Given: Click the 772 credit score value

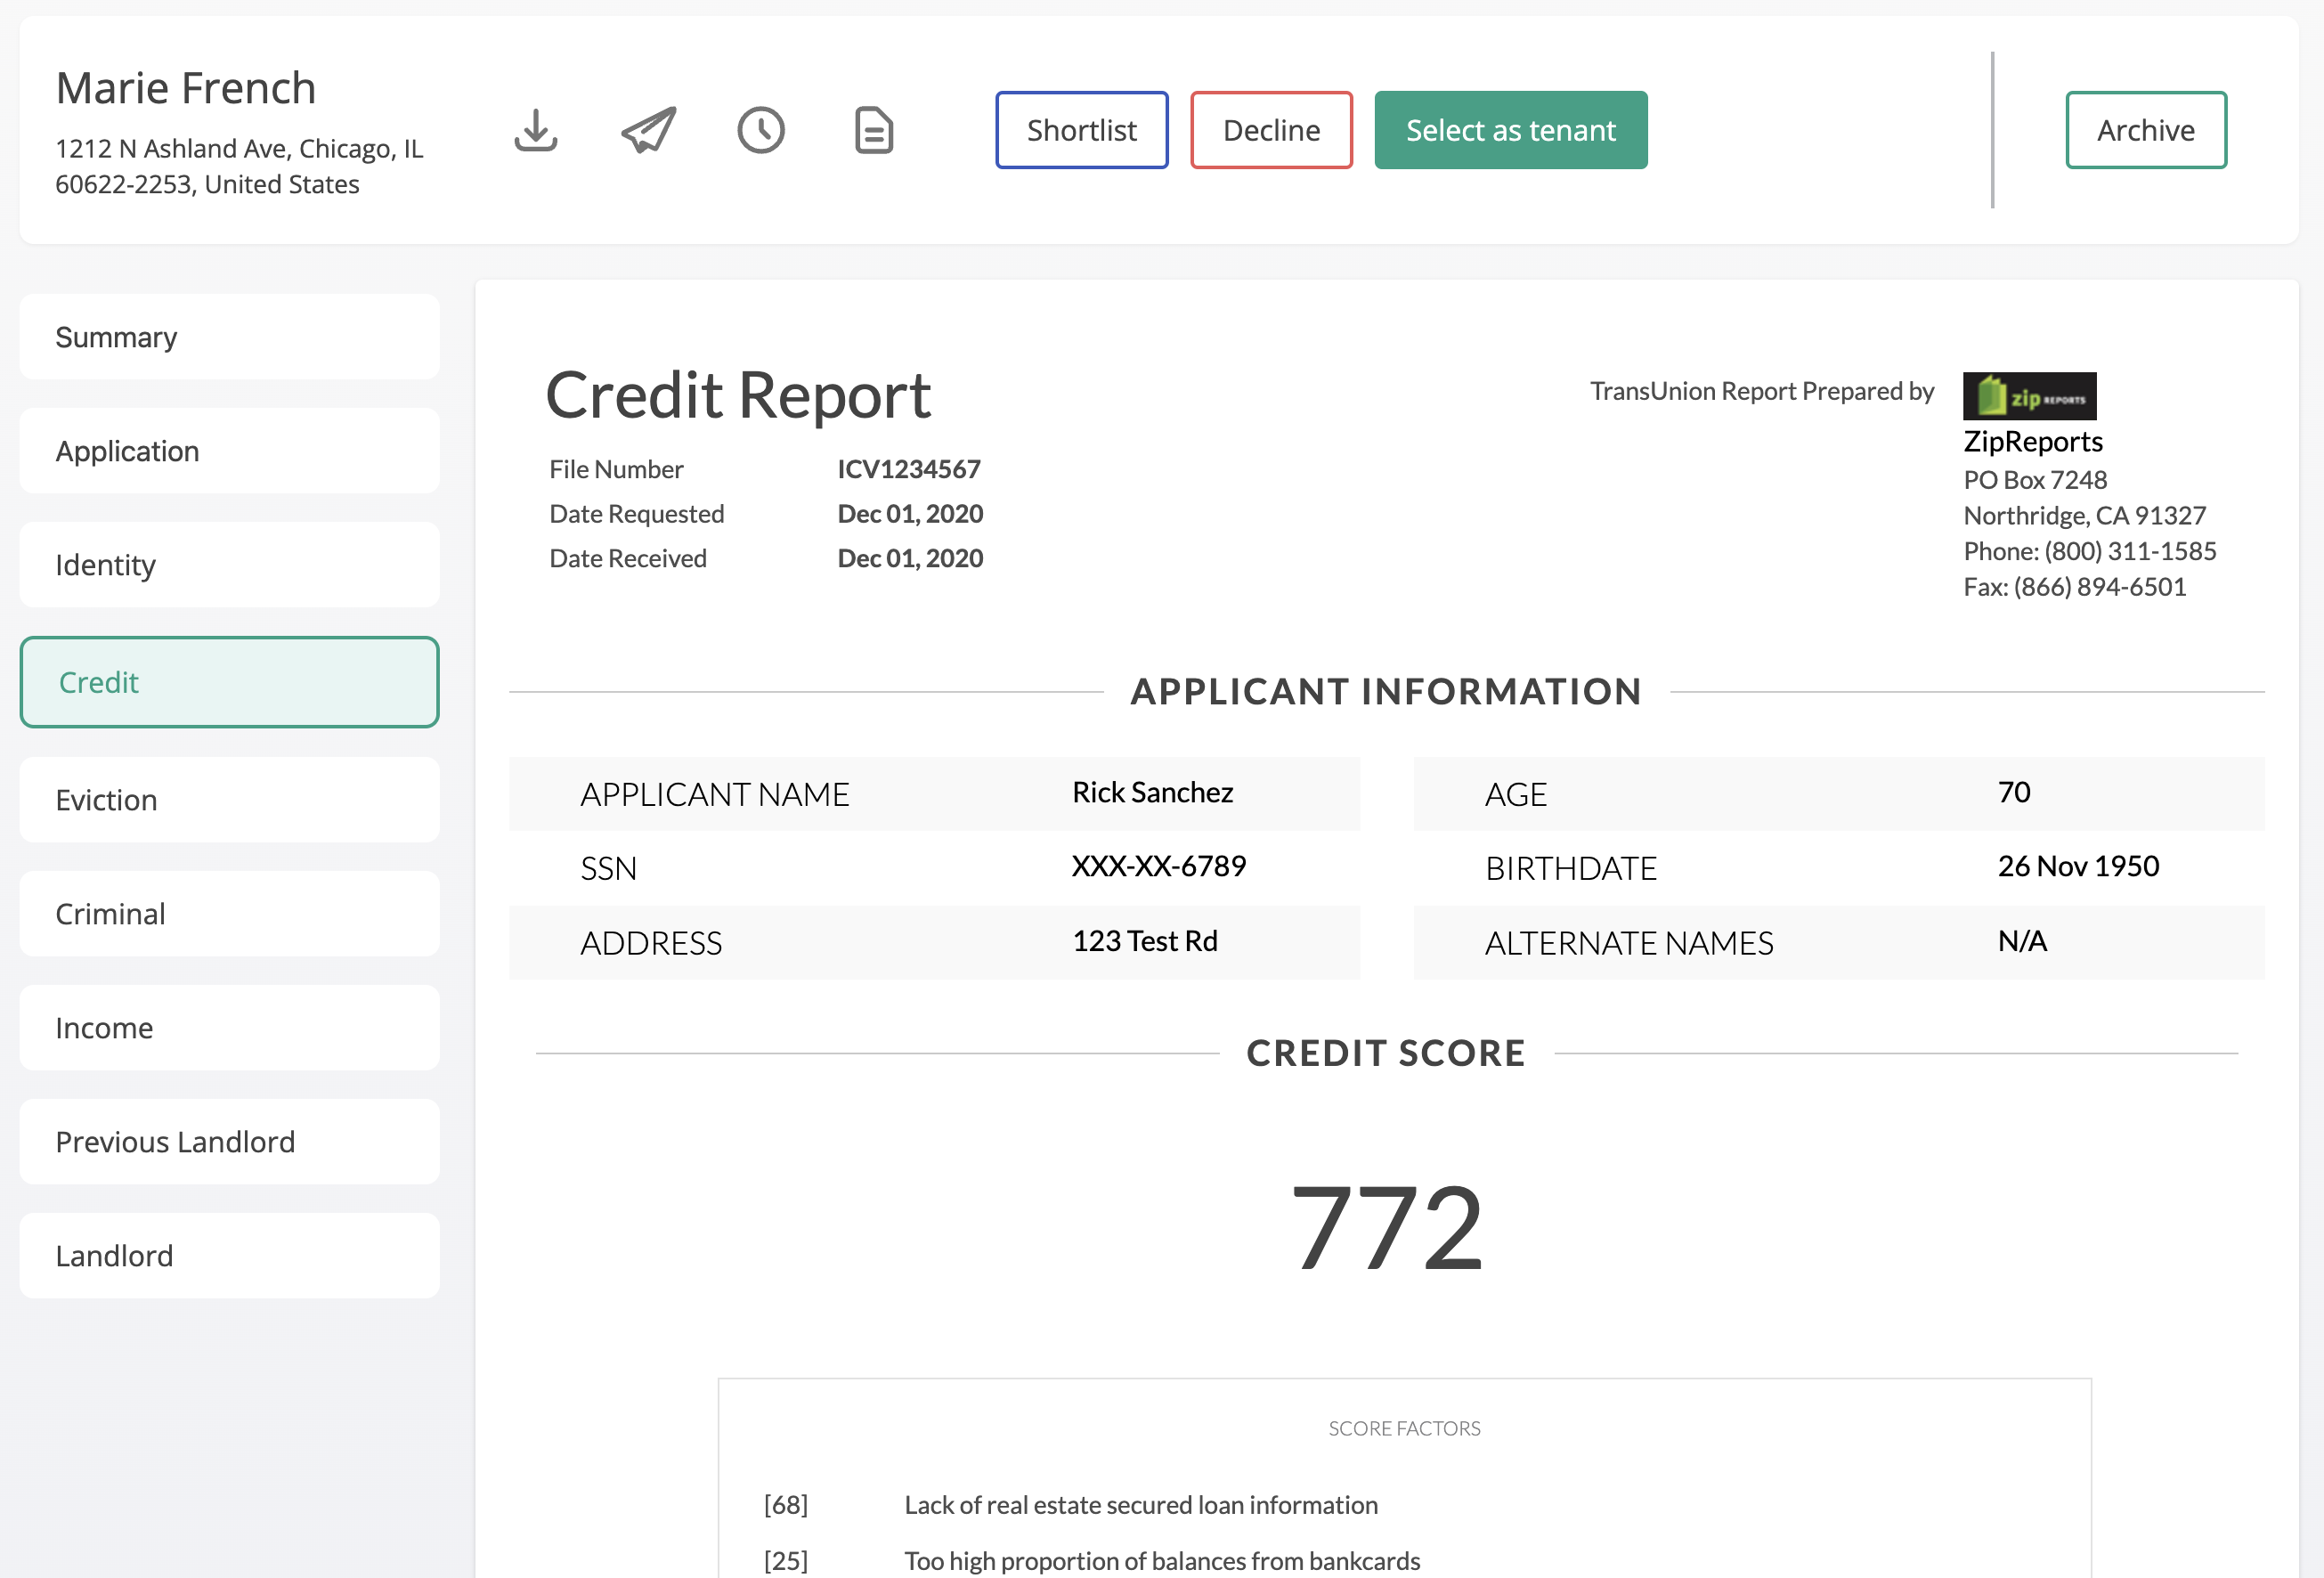Looking at the screenshot, I should (x=1386, y=1227).
